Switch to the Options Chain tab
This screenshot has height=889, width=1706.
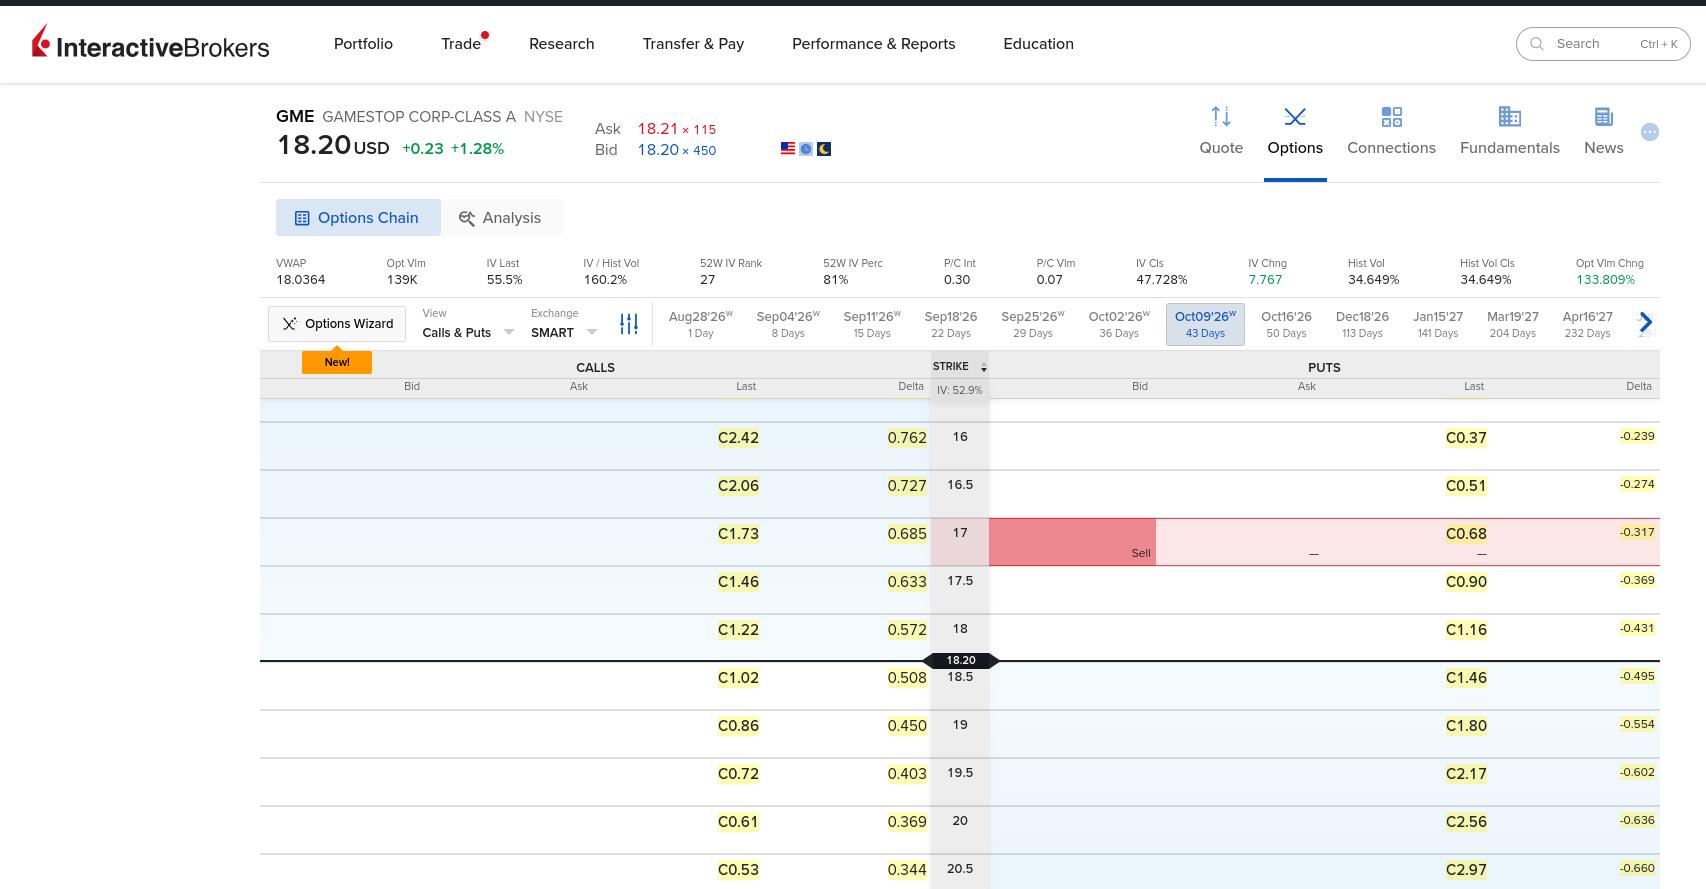(358, 218)
